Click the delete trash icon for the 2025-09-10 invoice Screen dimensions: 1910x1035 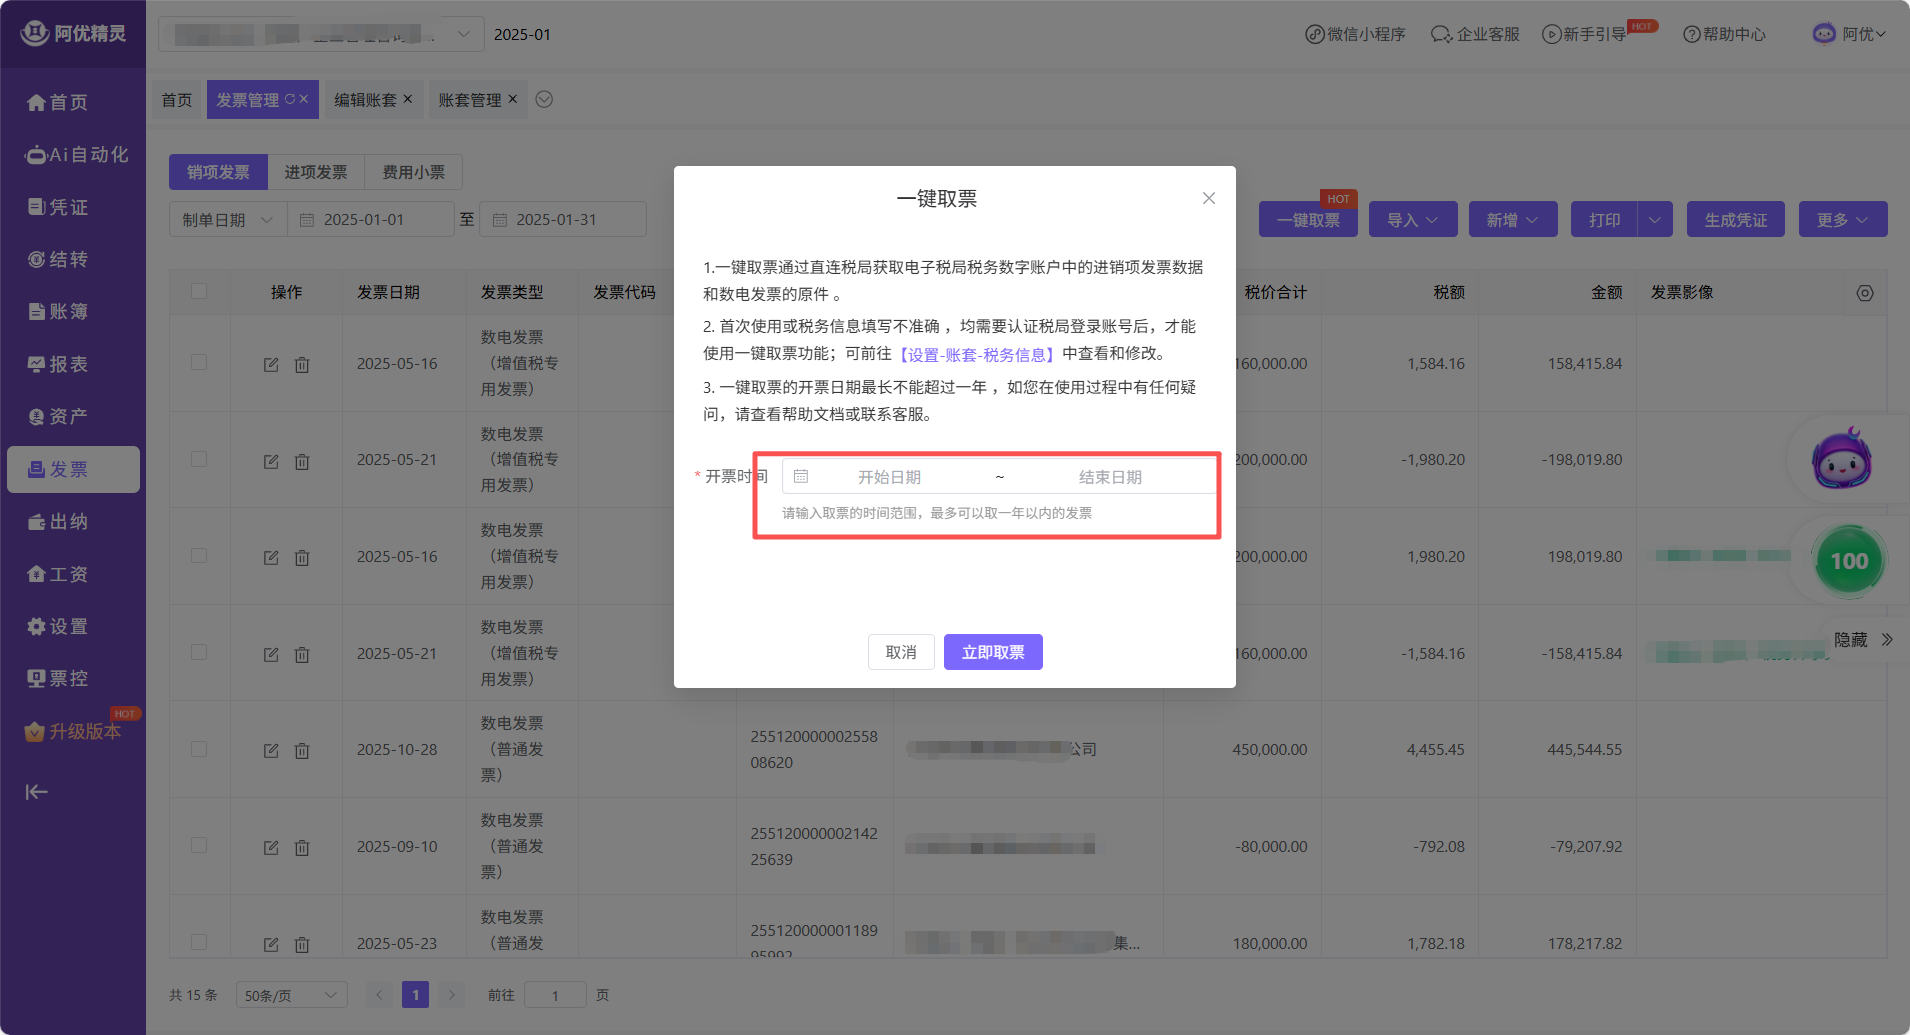point(302,847)
